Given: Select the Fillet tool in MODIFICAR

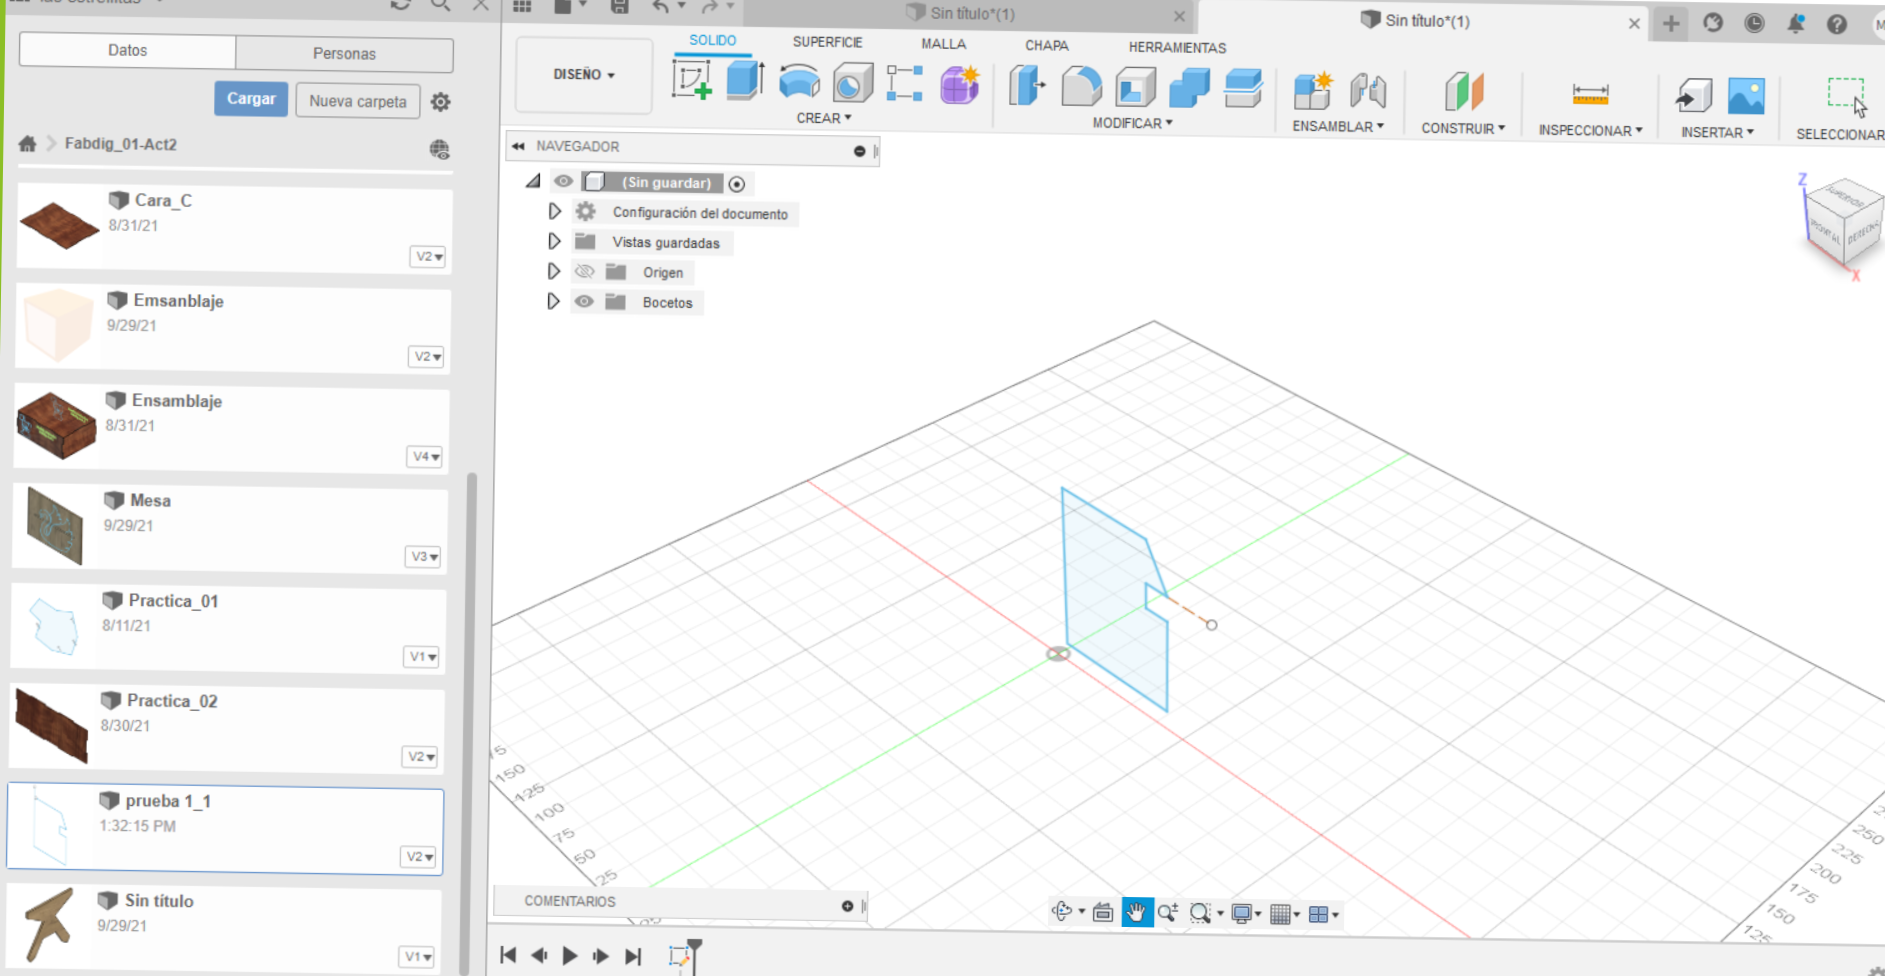Looking at the screenshot, I should pyautogui.click(x=1081, y=87).
